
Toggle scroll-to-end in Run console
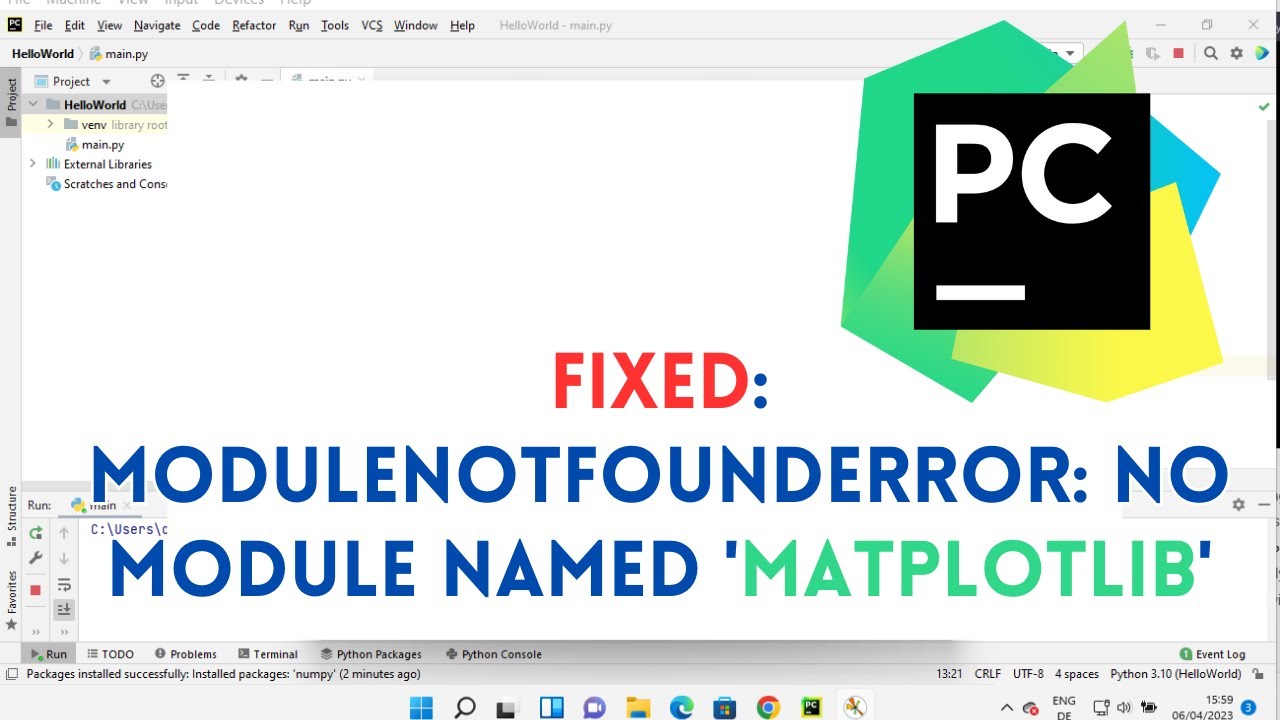64,609
